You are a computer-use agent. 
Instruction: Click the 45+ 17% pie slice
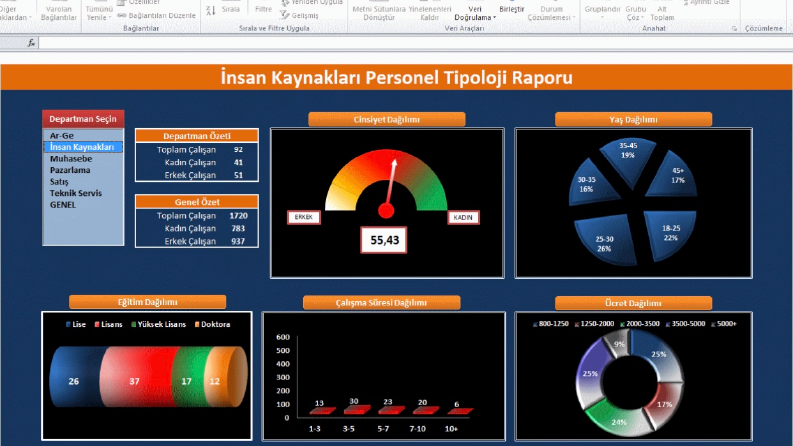[675, 177]
